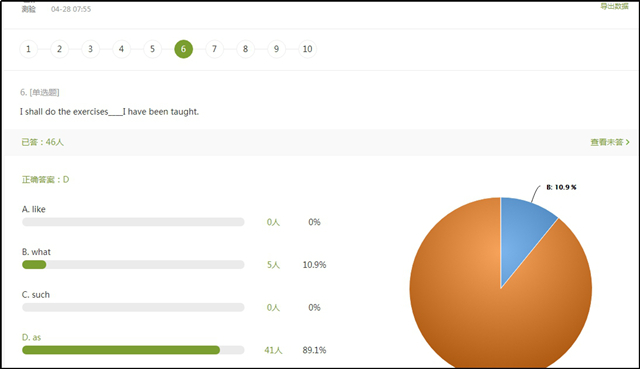Click option B what progress bar
Screen dimensions: 640x369
coord(133,265)
